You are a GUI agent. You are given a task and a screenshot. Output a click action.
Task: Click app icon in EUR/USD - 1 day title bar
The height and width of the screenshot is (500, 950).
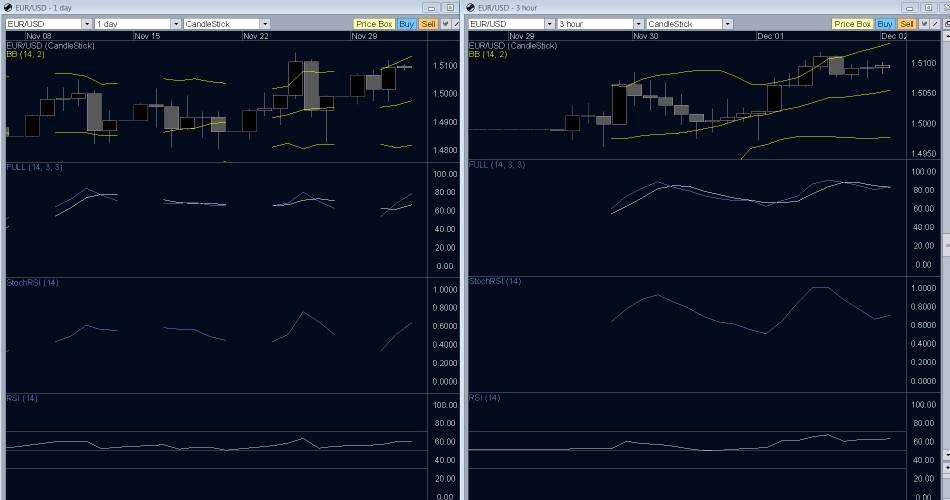(x=8, y=7)
